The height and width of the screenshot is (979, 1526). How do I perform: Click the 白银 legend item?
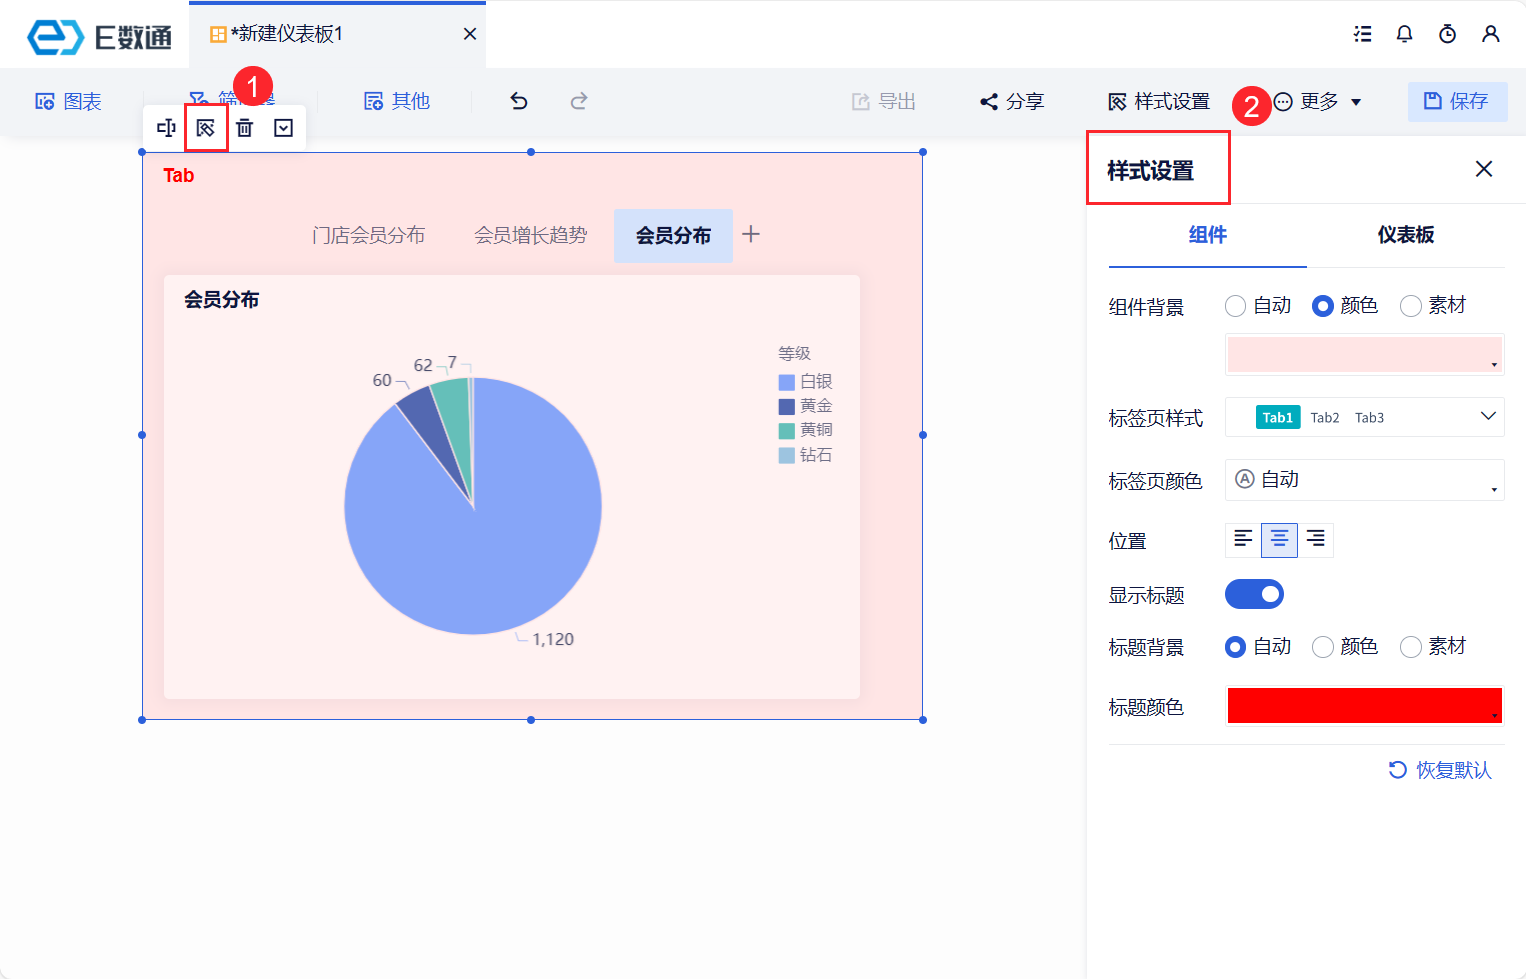click(x=806, y=381)
